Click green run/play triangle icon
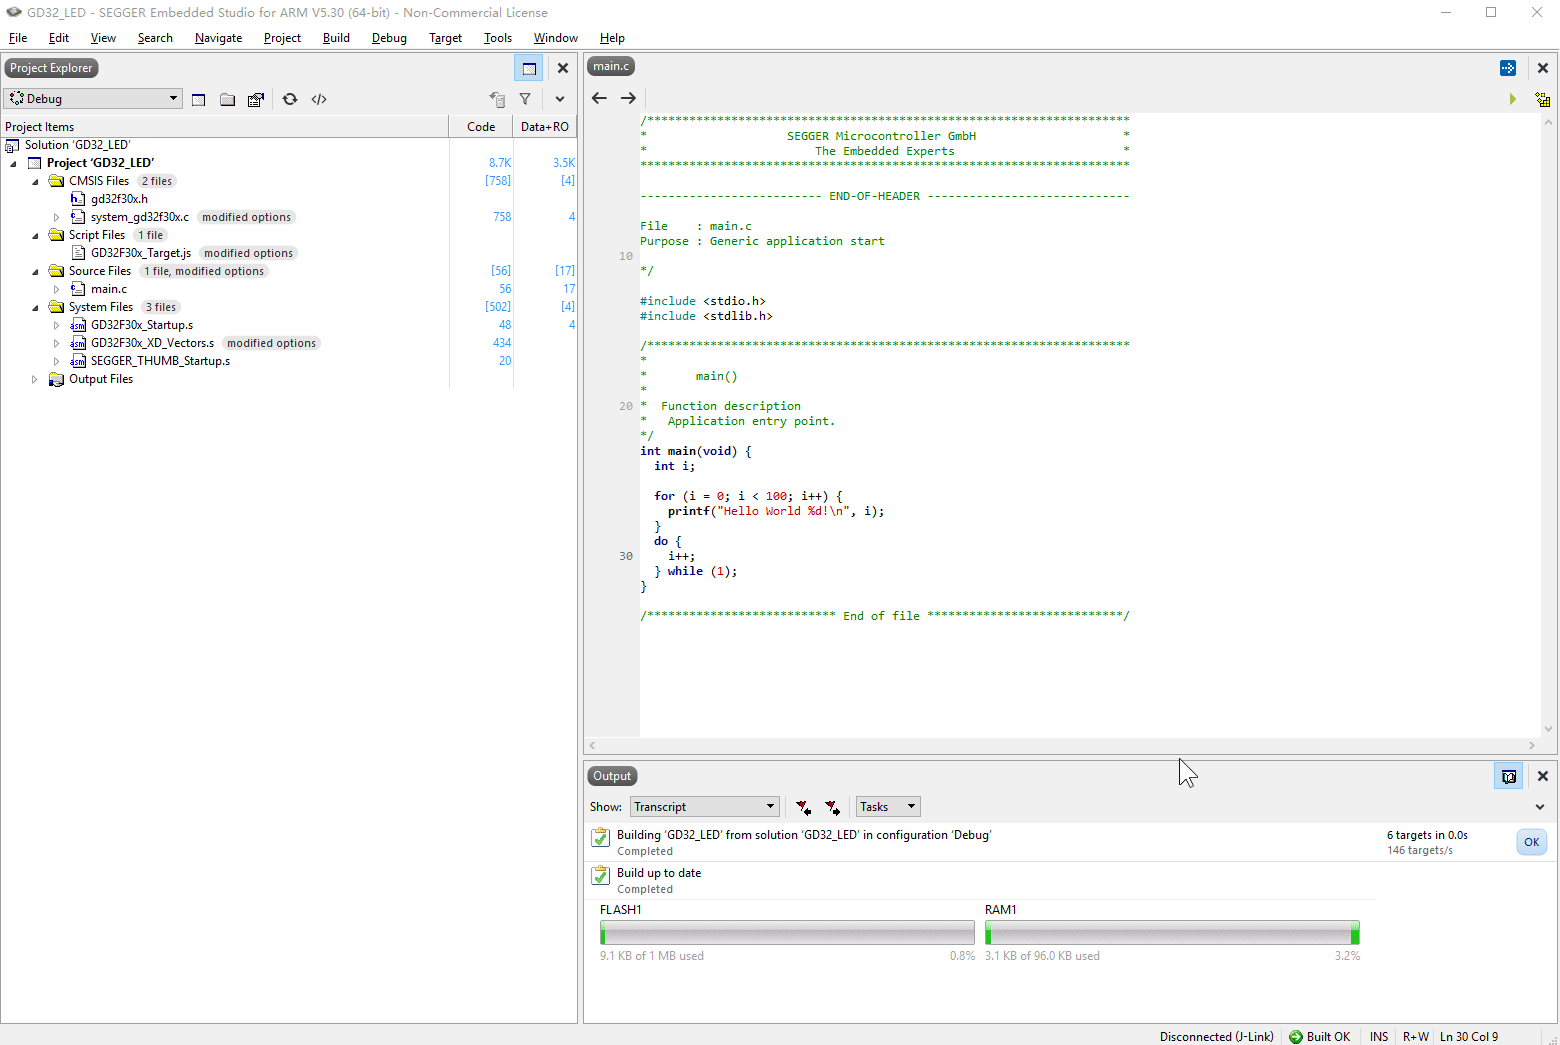This screenshot has height=1045, width=1560. point(1513,99)
